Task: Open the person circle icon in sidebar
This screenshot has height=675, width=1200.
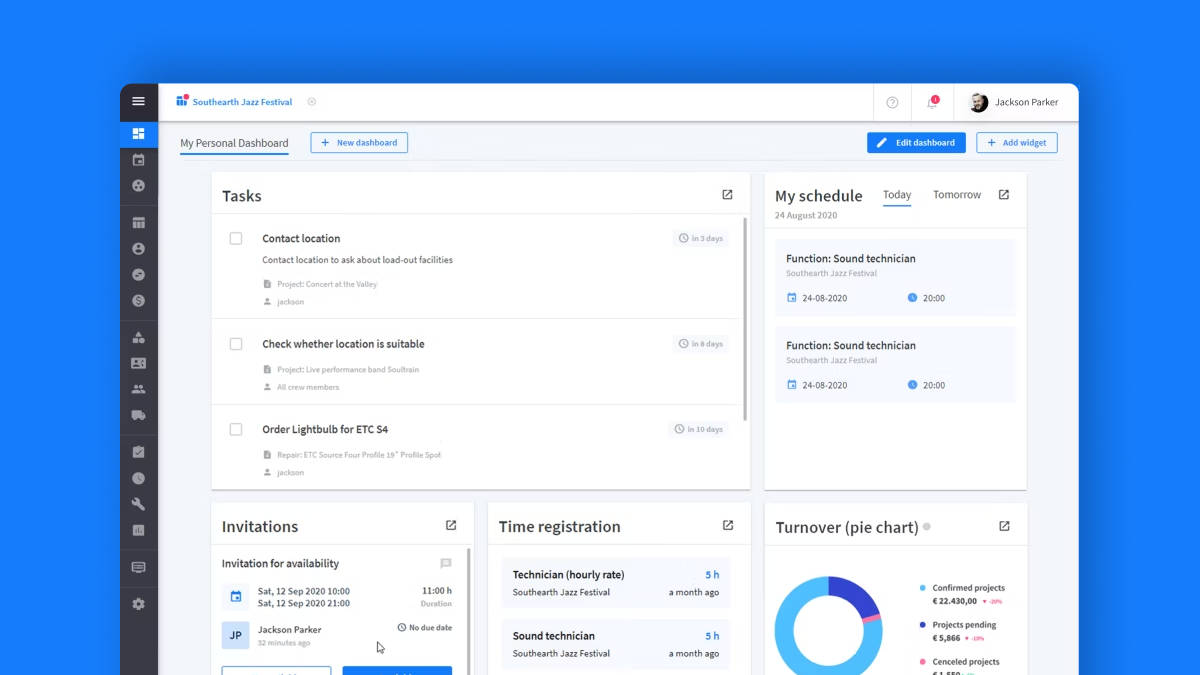Action: 138,249
